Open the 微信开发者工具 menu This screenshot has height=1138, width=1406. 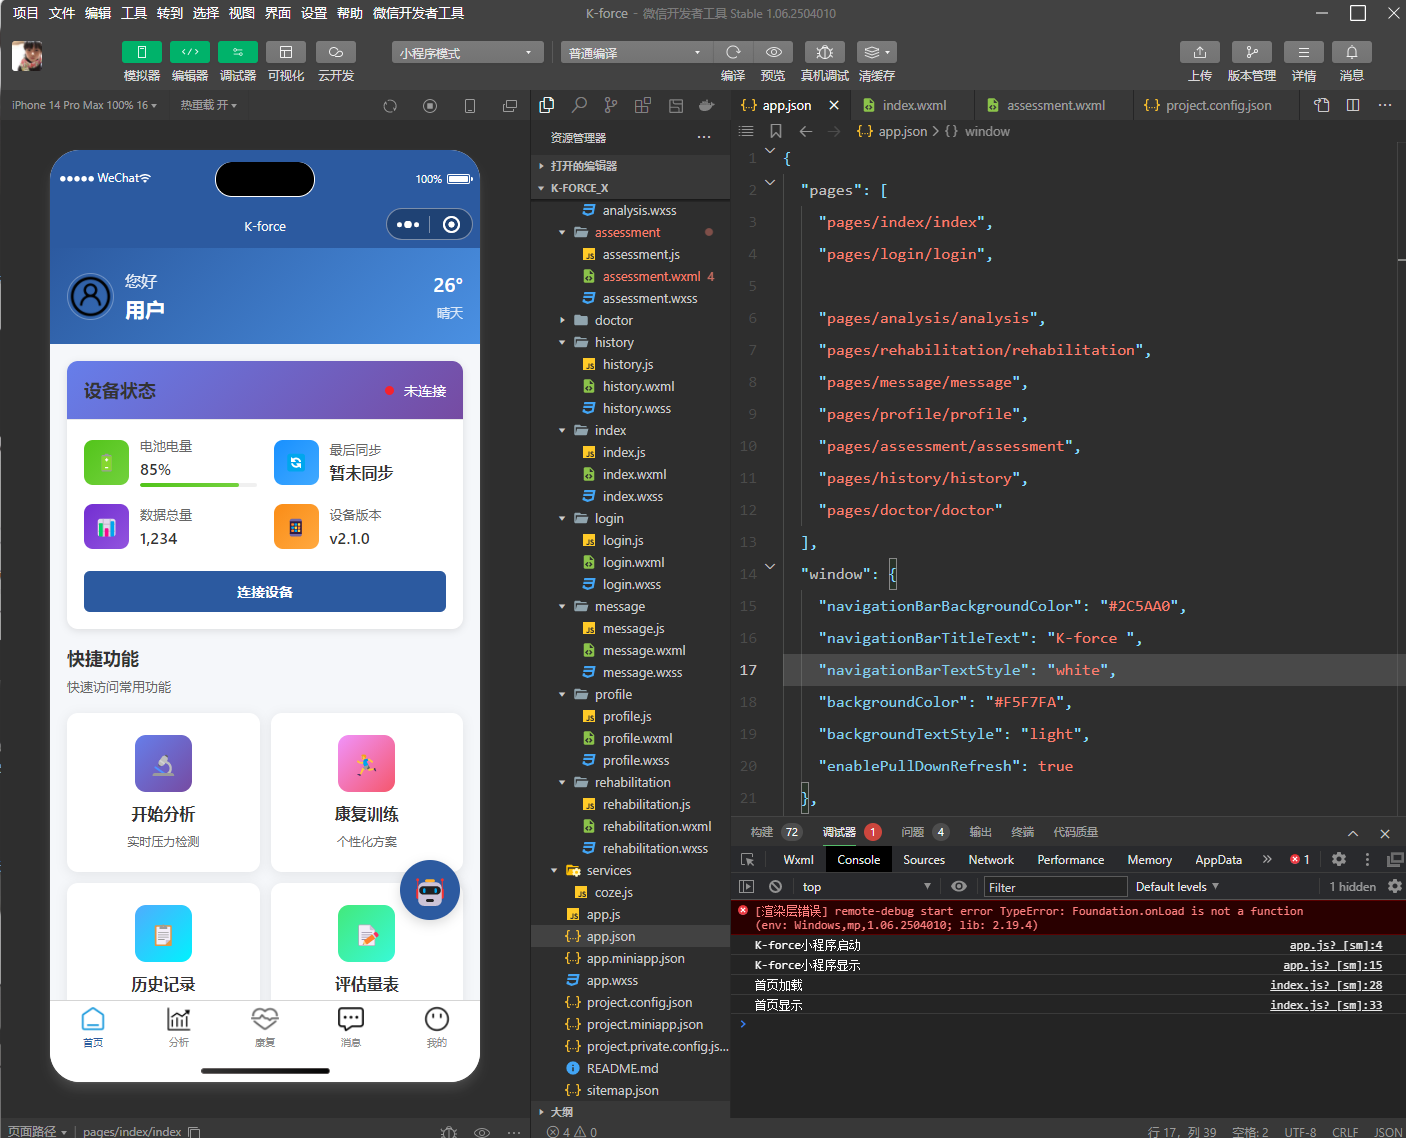418,13
